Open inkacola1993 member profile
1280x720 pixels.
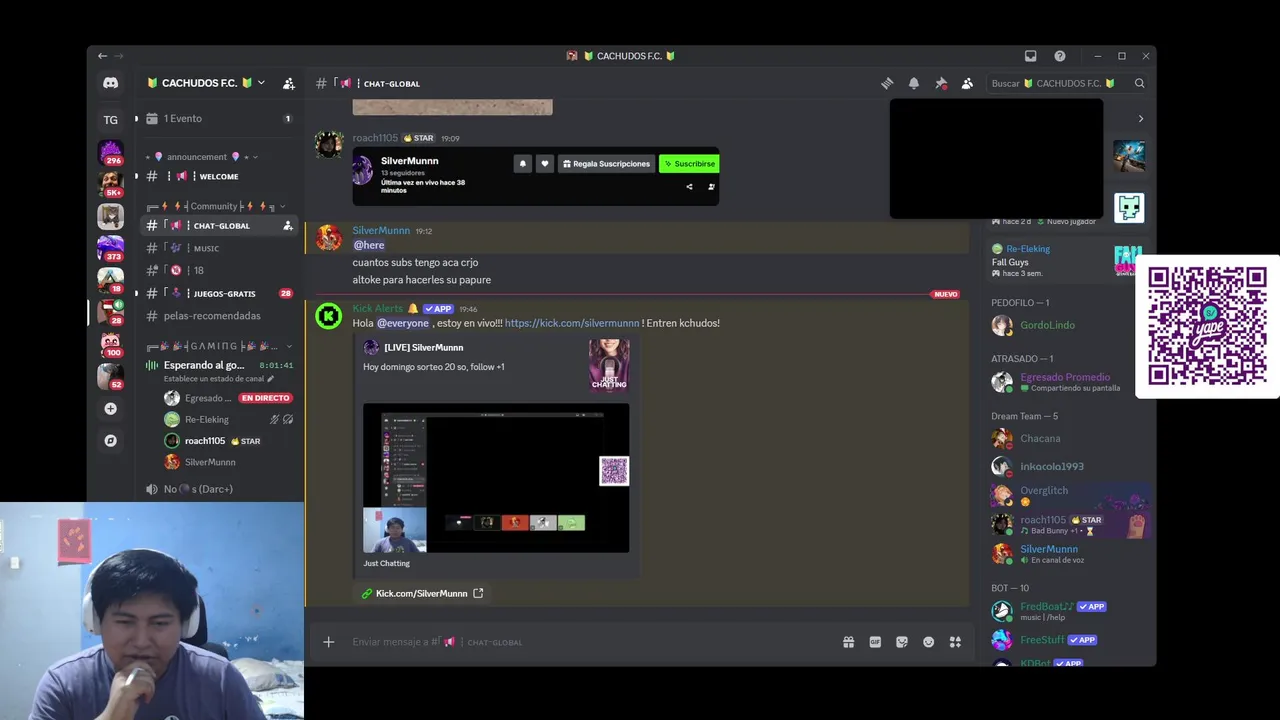click(1067, 466)
